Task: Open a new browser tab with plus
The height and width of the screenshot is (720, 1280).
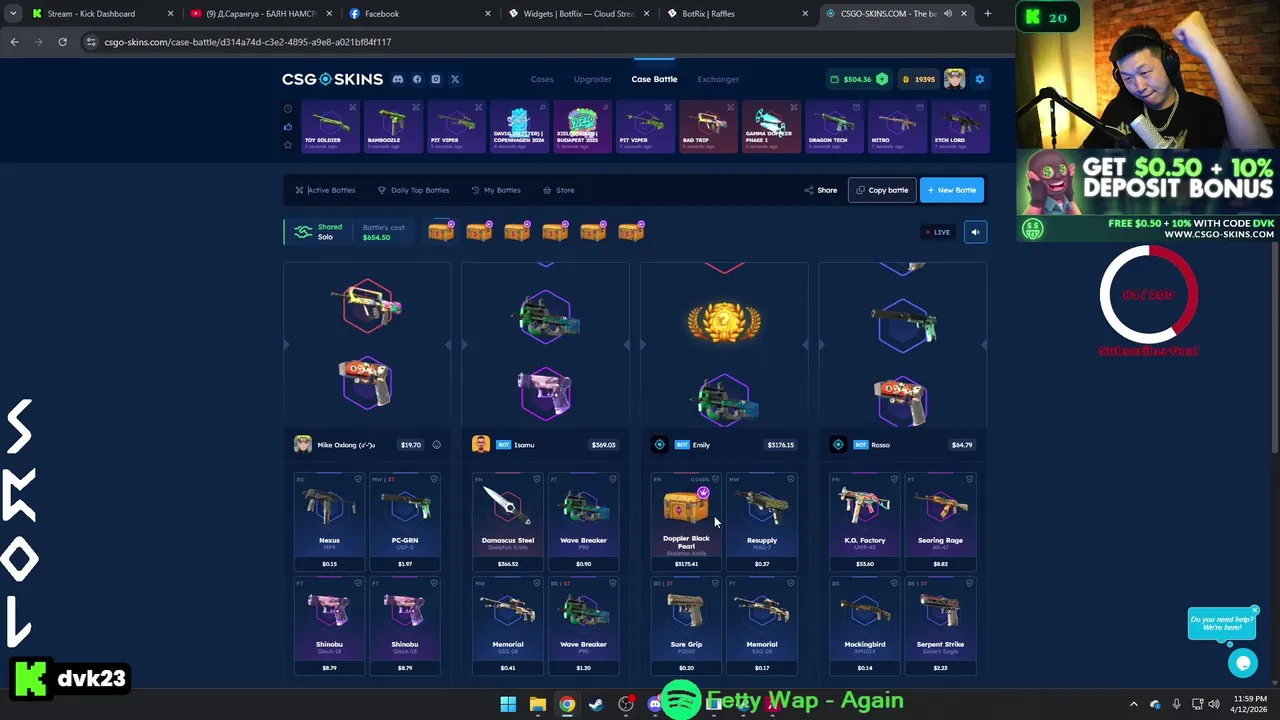Action: (x=987, y=14)
